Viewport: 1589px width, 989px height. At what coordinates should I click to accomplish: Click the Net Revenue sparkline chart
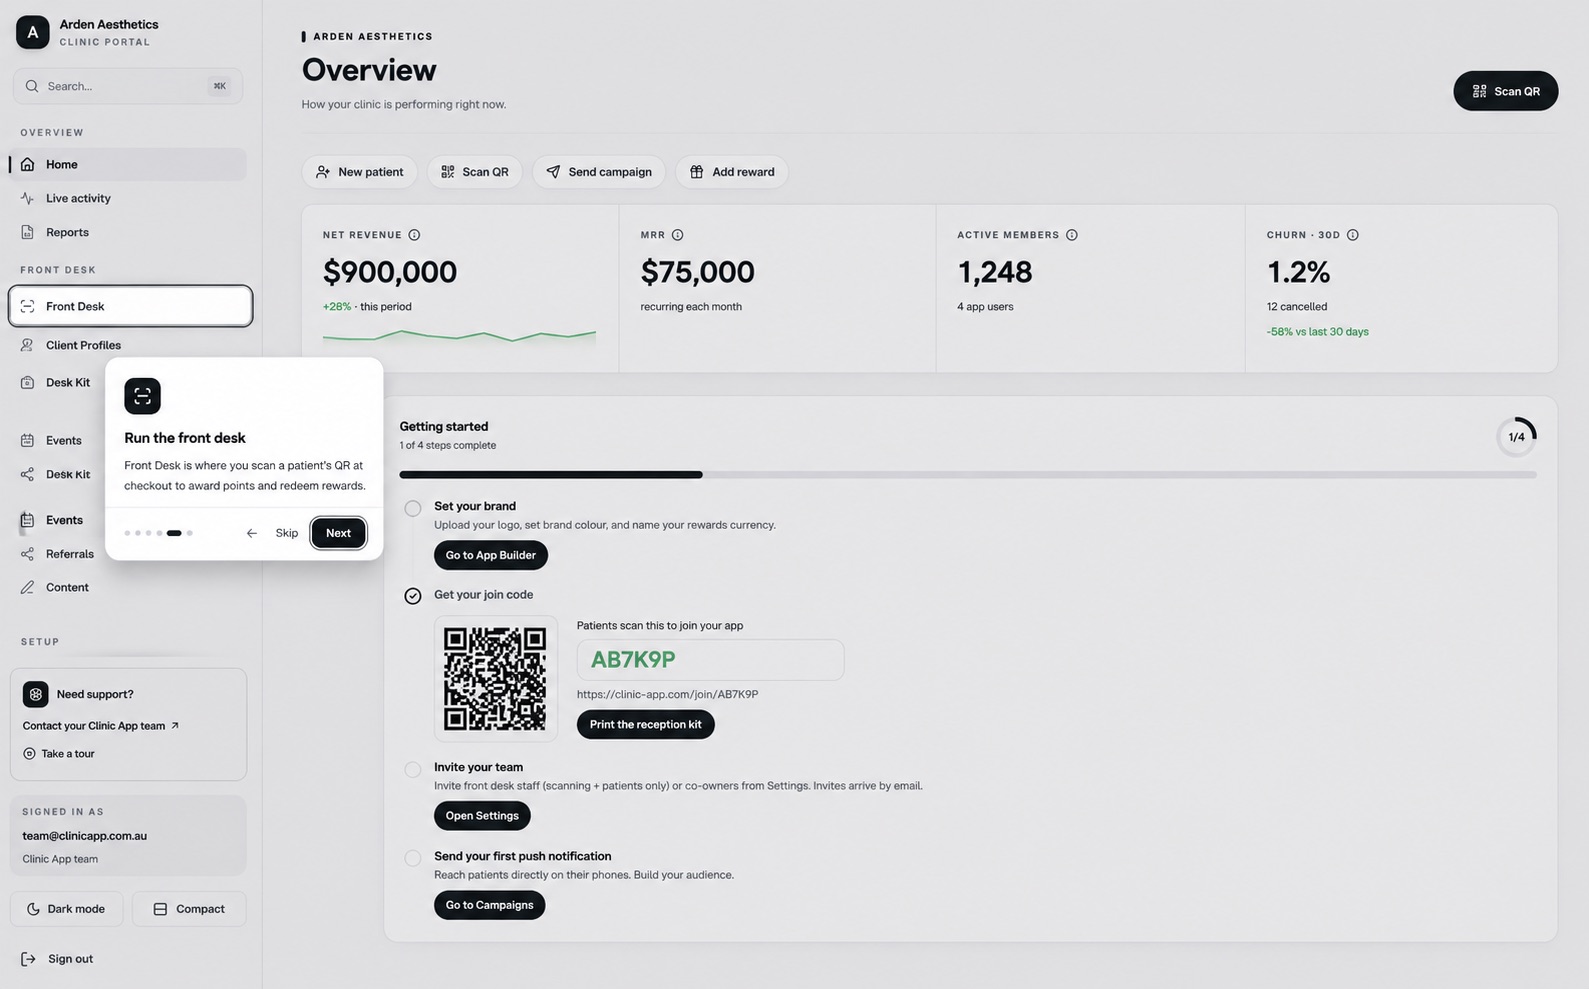(x=459, y=336)
